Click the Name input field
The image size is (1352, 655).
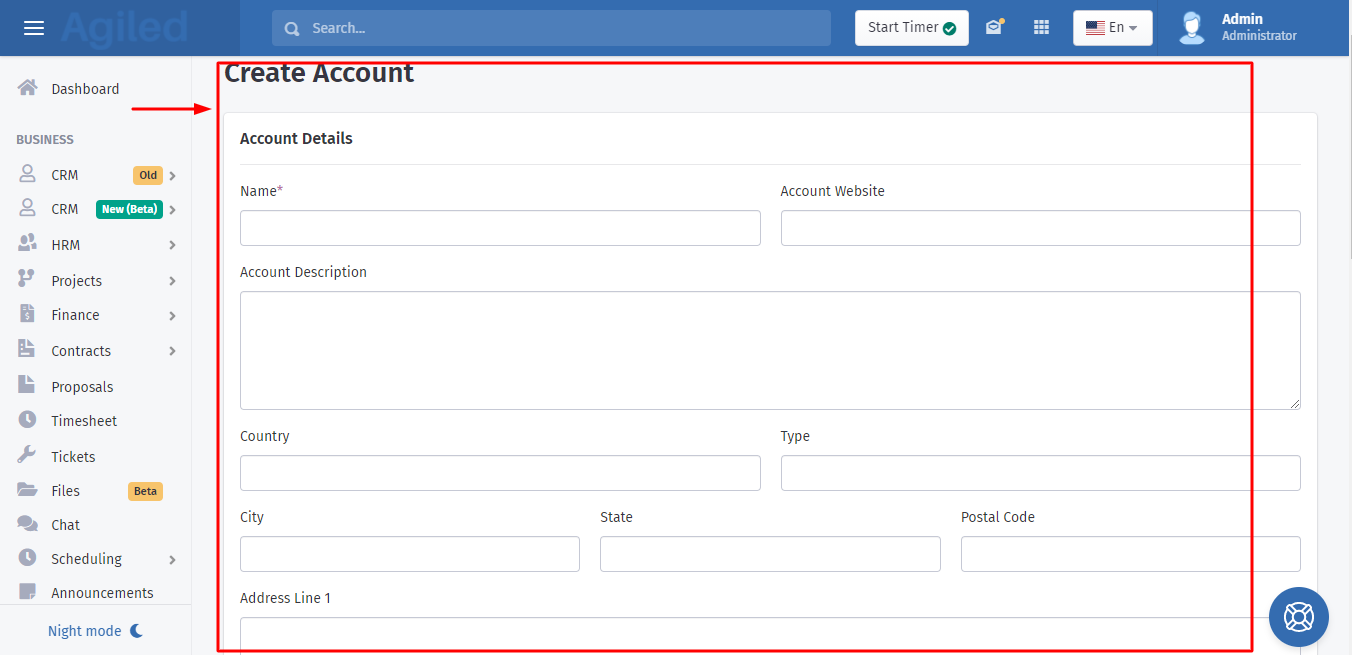[x=500, y=228]
